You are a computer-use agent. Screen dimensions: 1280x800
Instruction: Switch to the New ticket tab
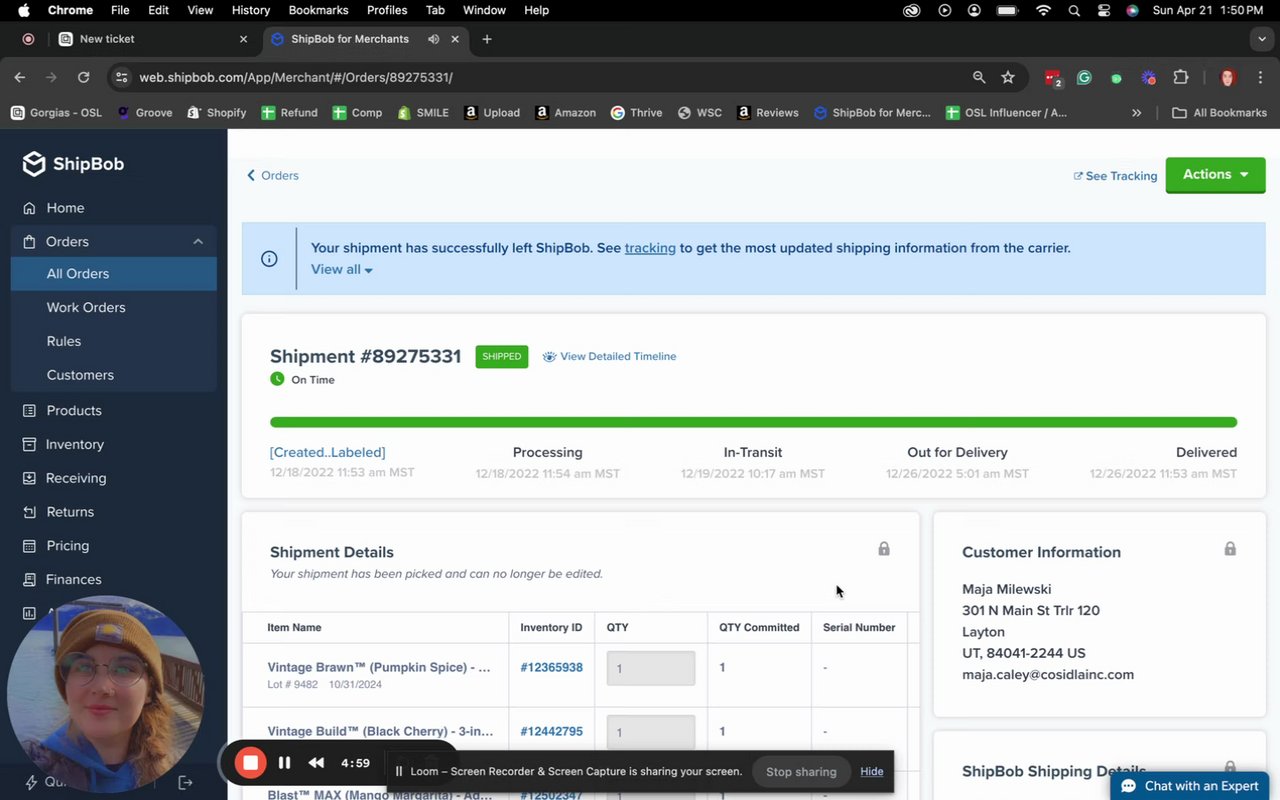152,39
